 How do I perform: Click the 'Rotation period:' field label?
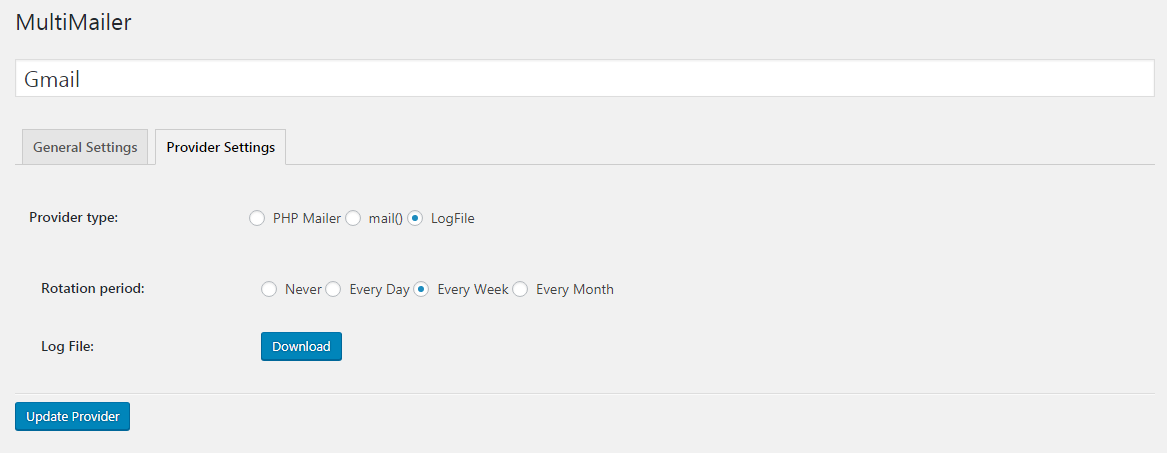(93, 288)
